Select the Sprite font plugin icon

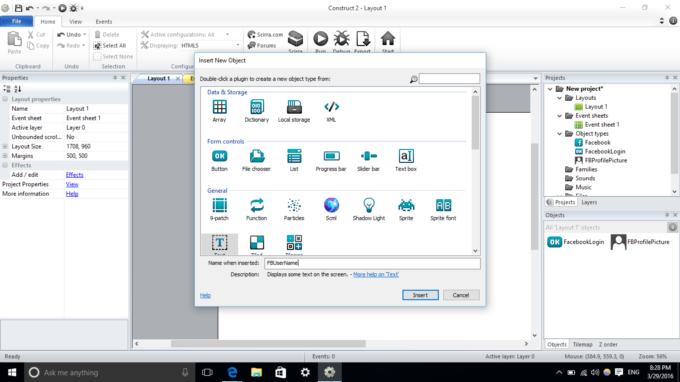(443, 205)
